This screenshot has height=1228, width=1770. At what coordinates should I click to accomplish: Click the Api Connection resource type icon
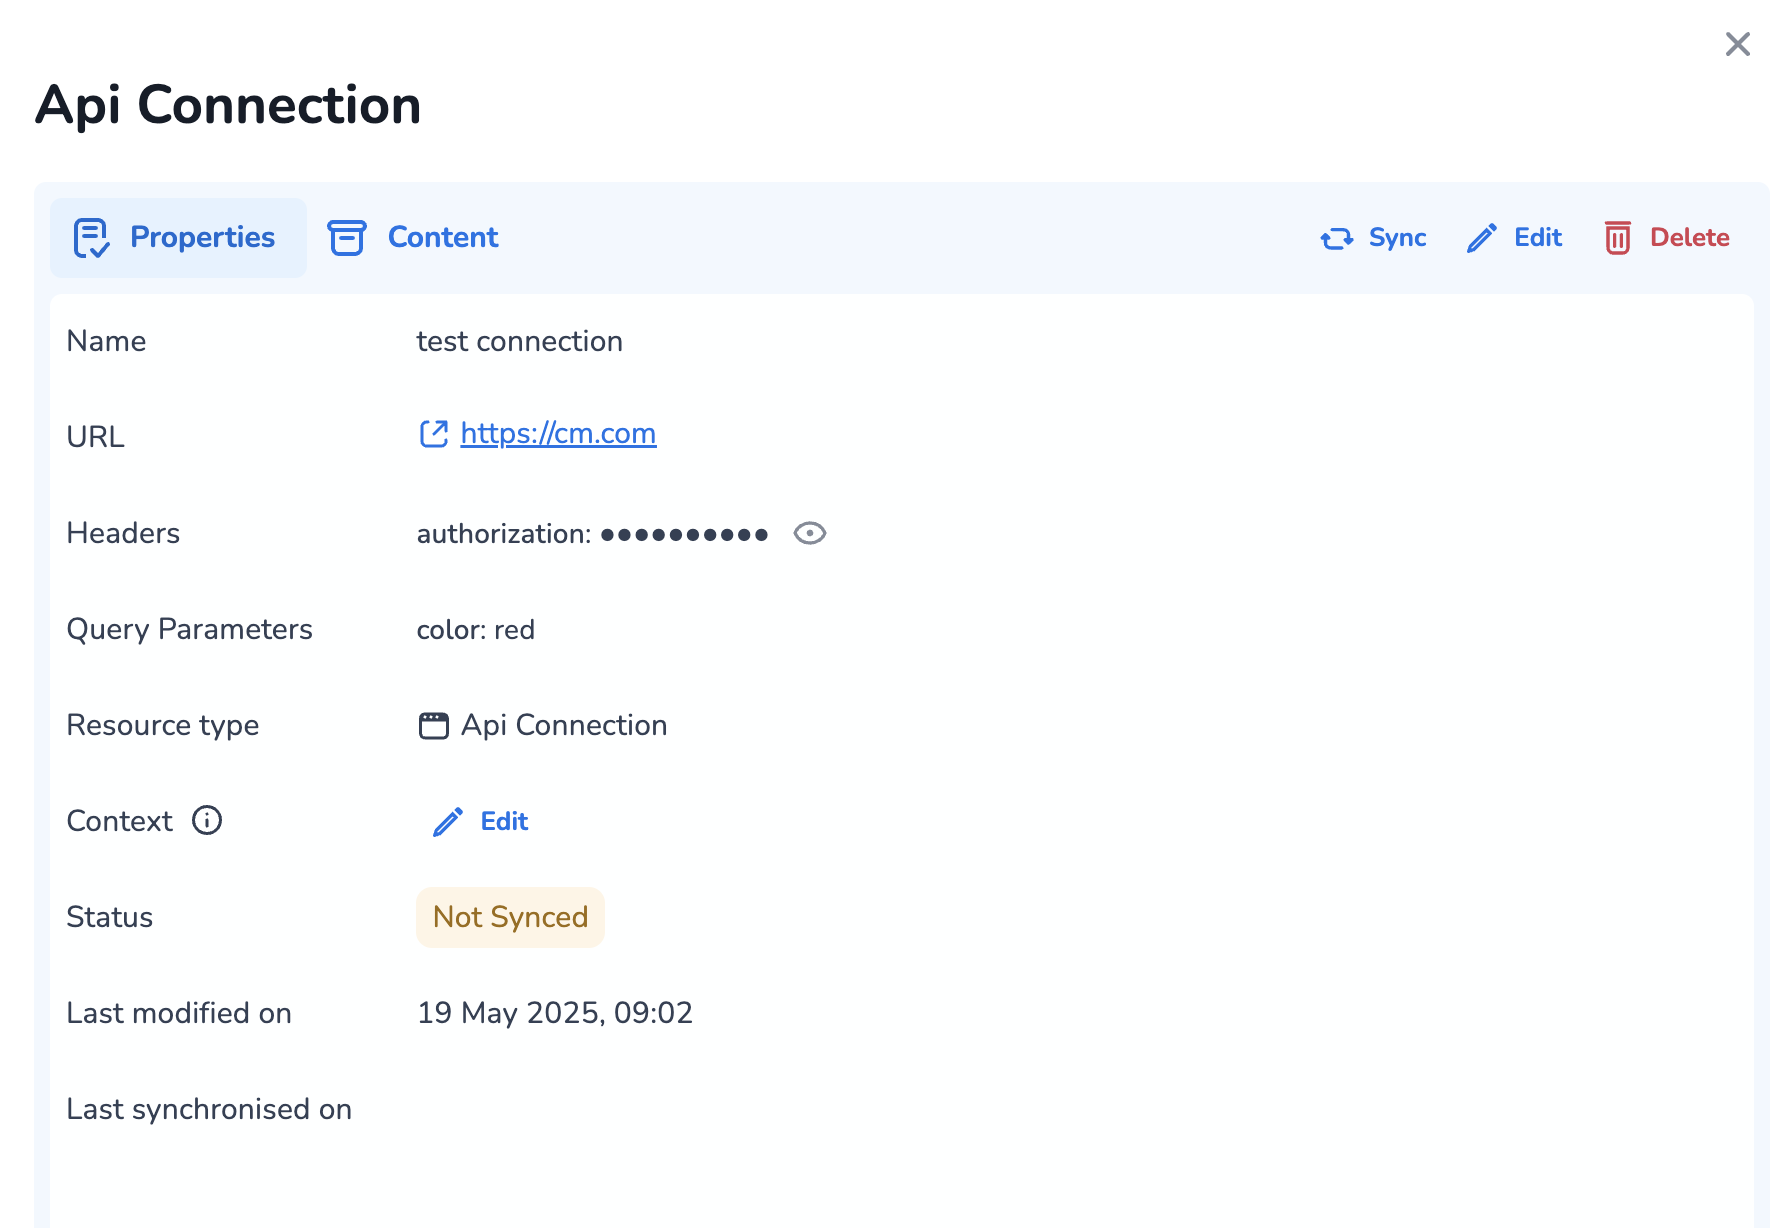click(x=433, y=726)
